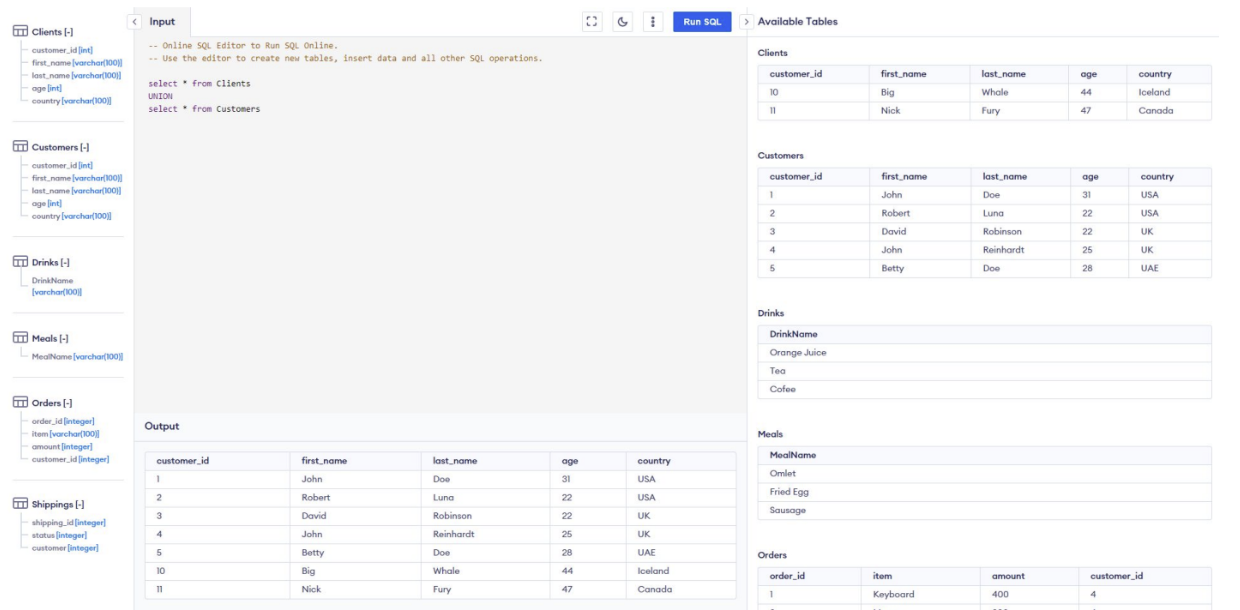
Task: Click 'Orange Juice' row in Drinks table
Action: [x=985, y=352]
